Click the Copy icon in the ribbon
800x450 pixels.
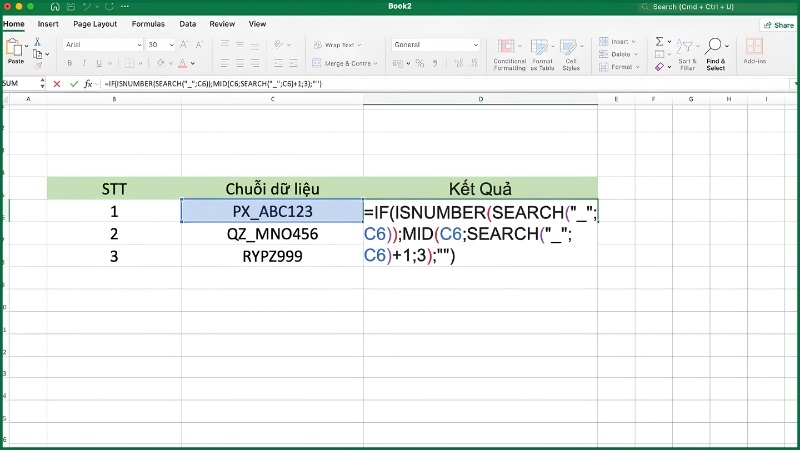[x=38, y=54]
